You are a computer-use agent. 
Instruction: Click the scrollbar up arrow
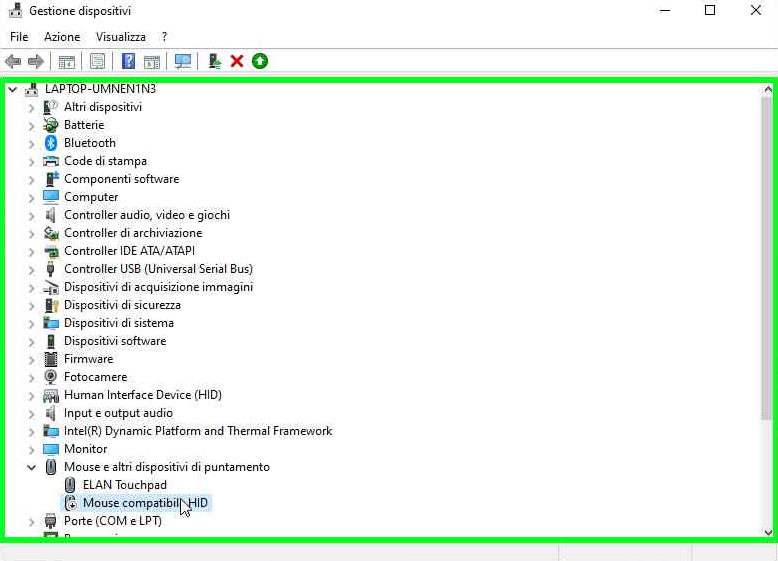click(x=768, y=90)
